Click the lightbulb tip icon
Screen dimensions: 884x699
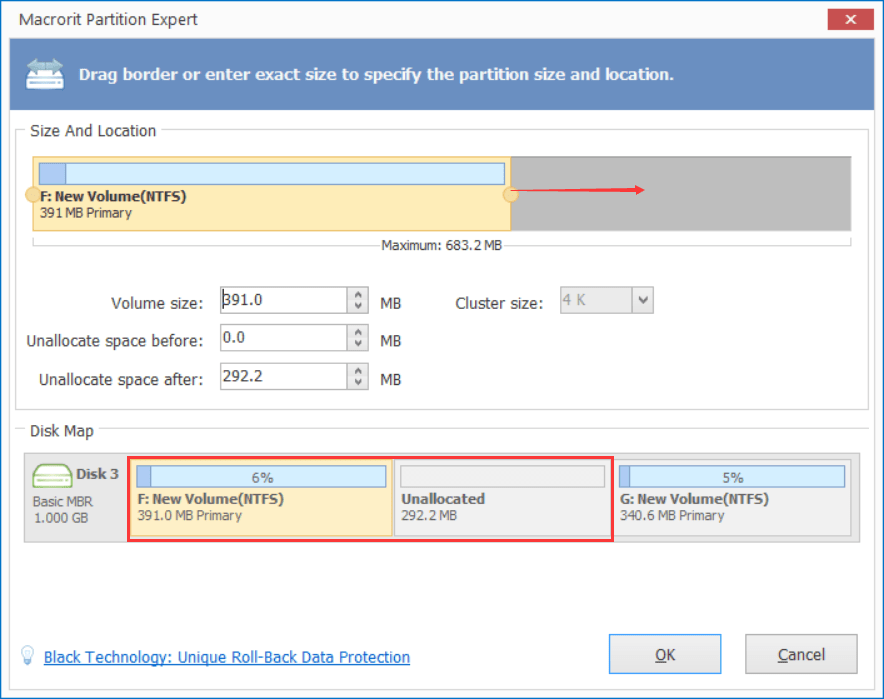(27, 655)
